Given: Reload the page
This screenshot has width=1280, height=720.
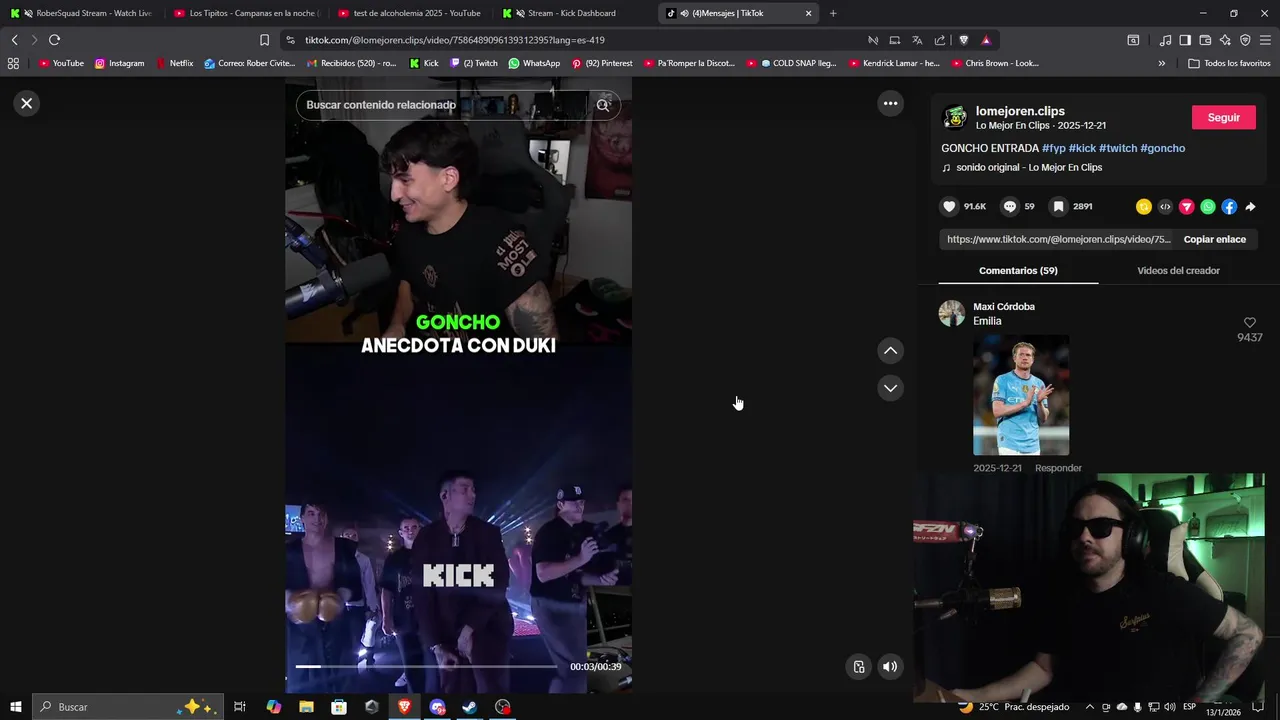Looking at the screenshot, I should 54,40.
